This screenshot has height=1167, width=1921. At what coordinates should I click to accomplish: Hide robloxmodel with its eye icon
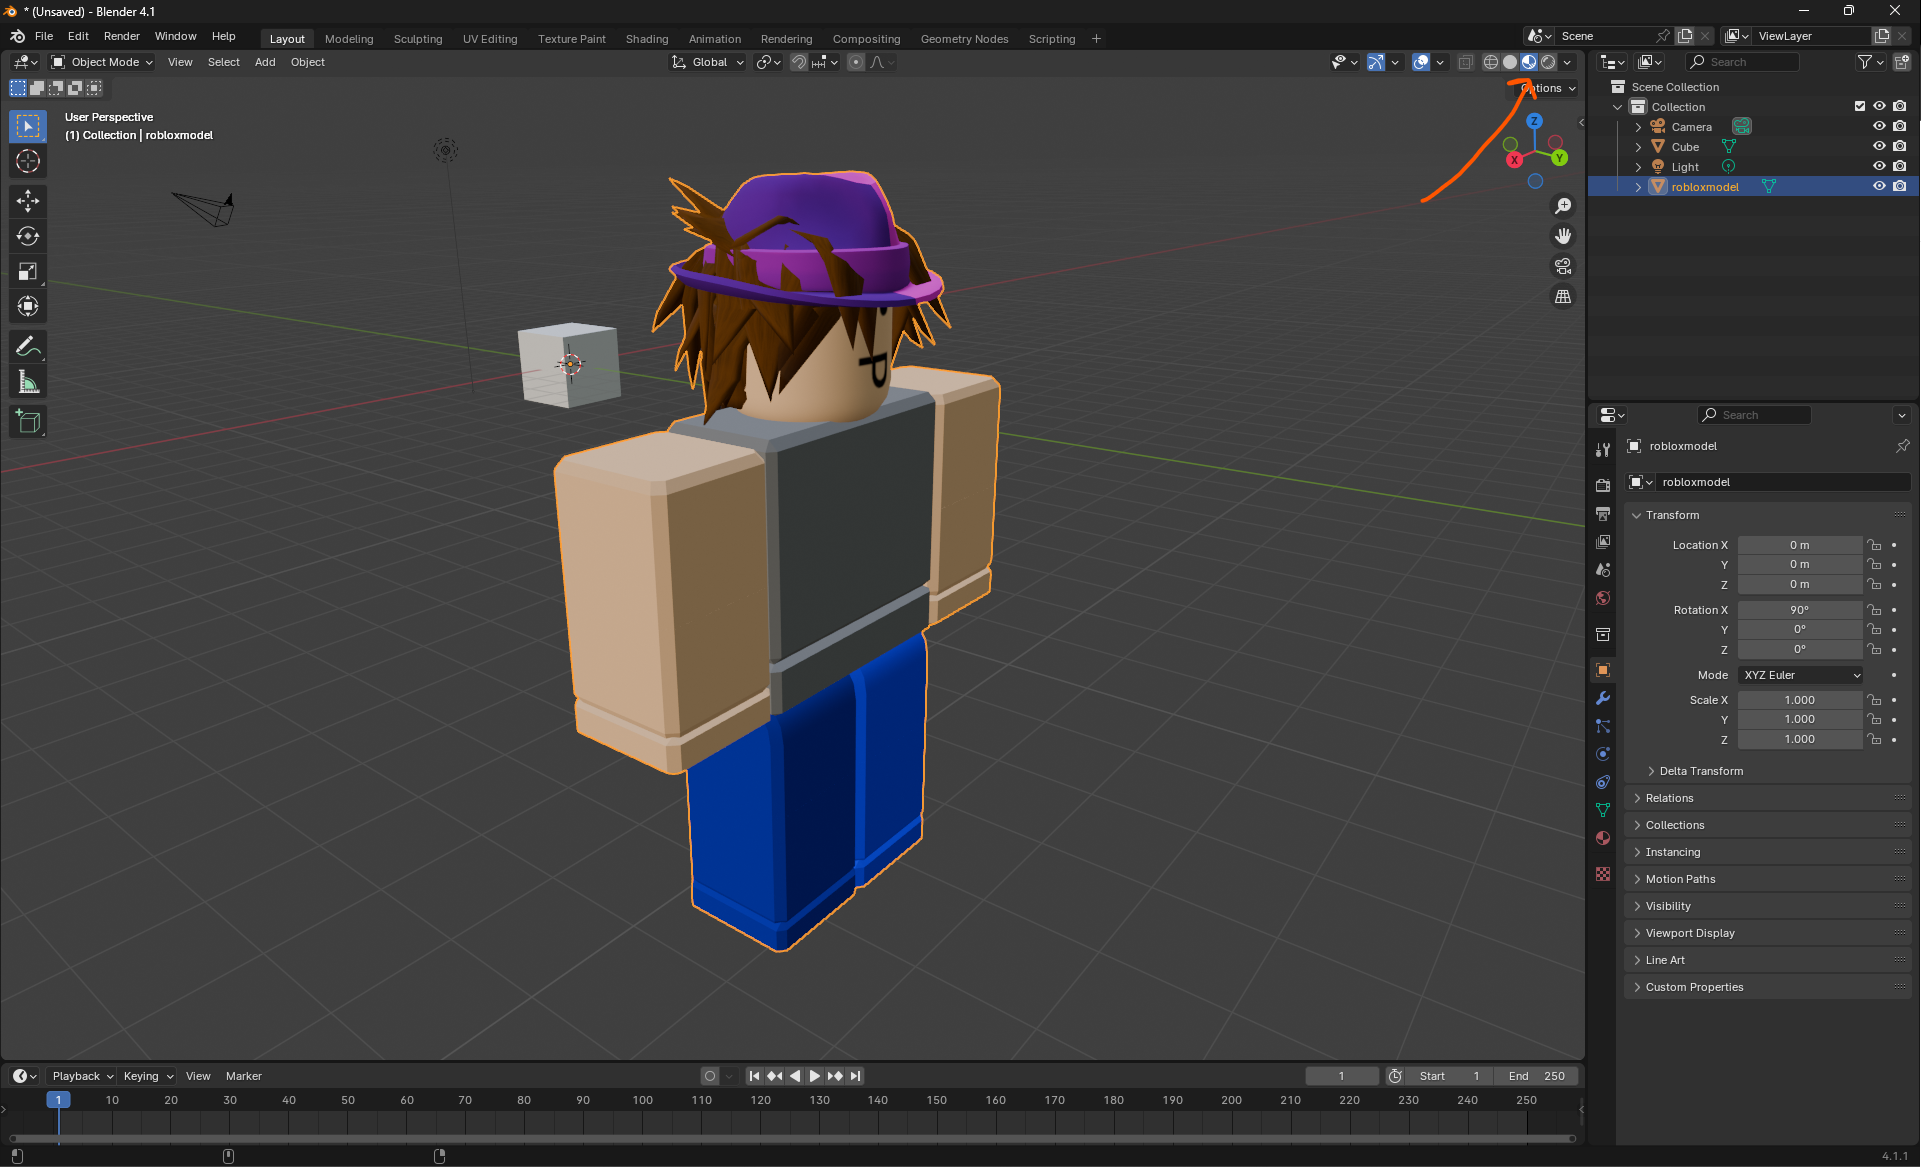pos(1879,186)
